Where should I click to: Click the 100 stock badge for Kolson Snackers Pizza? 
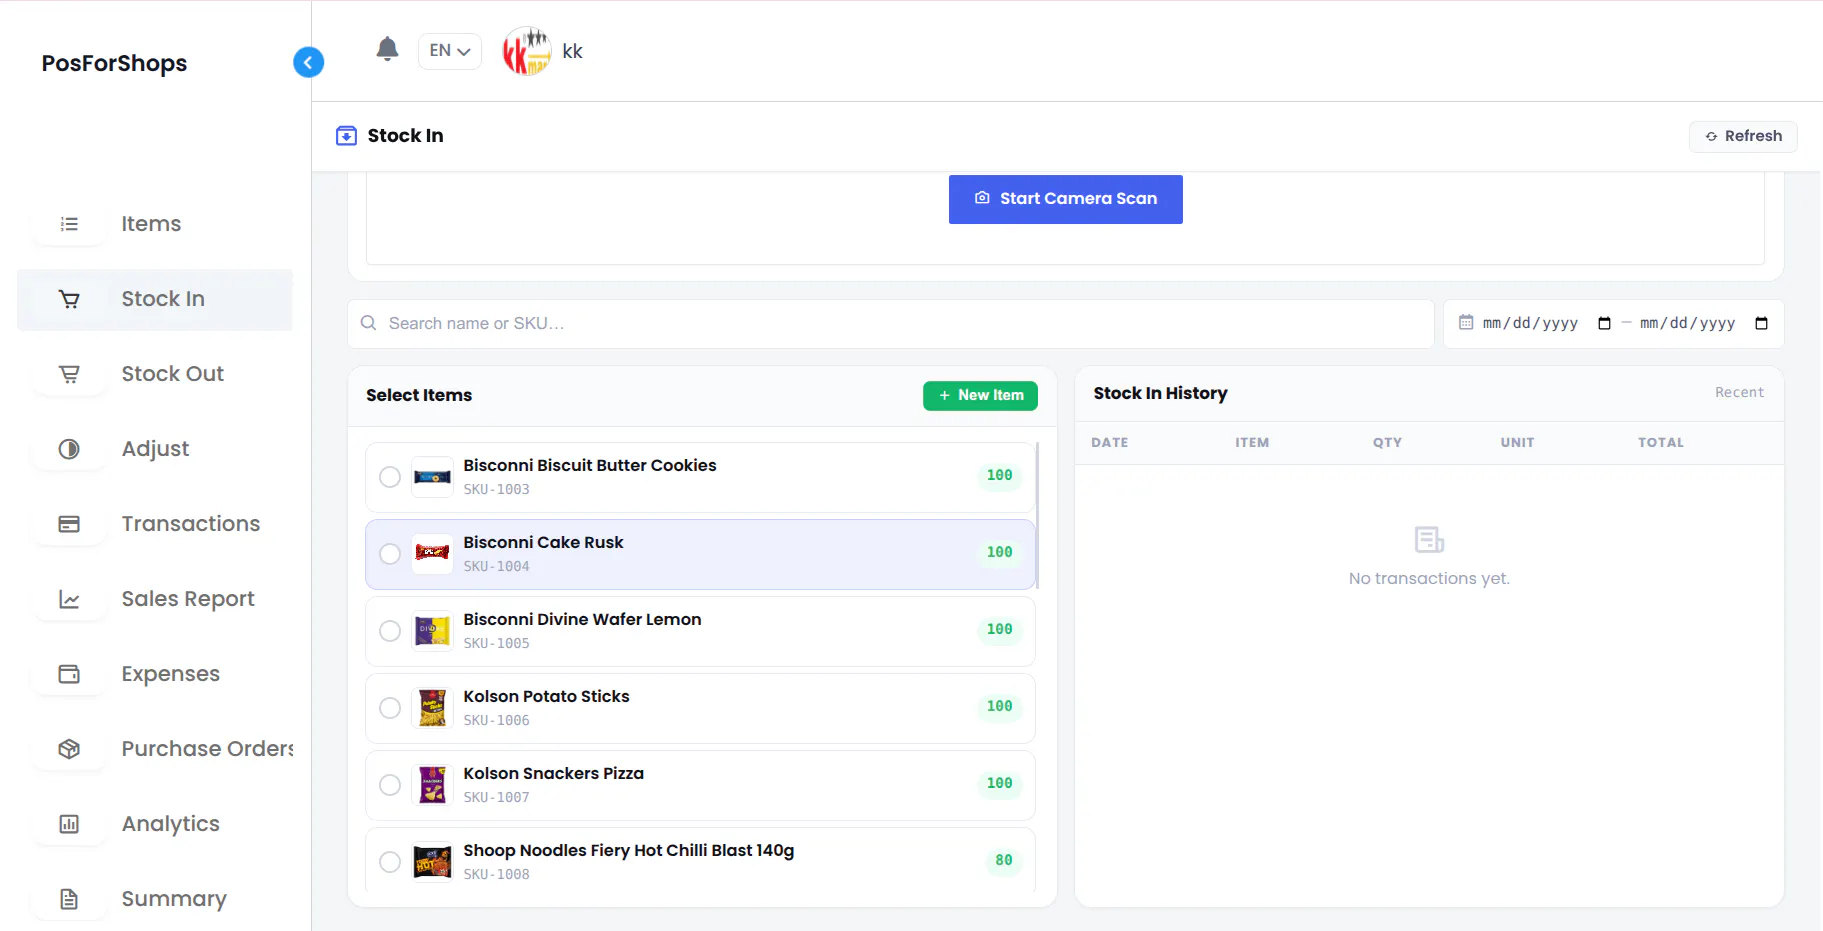click(x=999, y=783)
